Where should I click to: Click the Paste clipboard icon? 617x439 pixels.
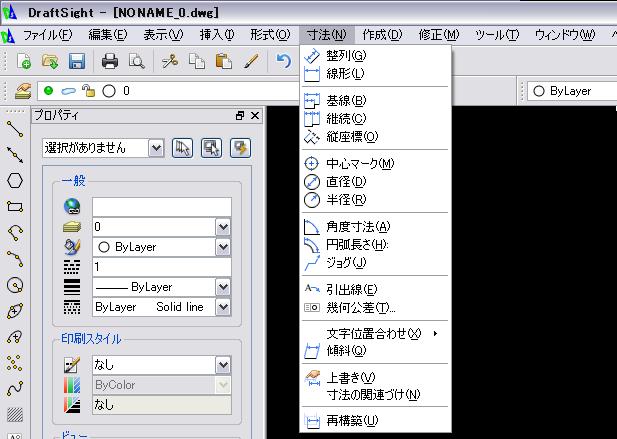click(x=223, y=61)
